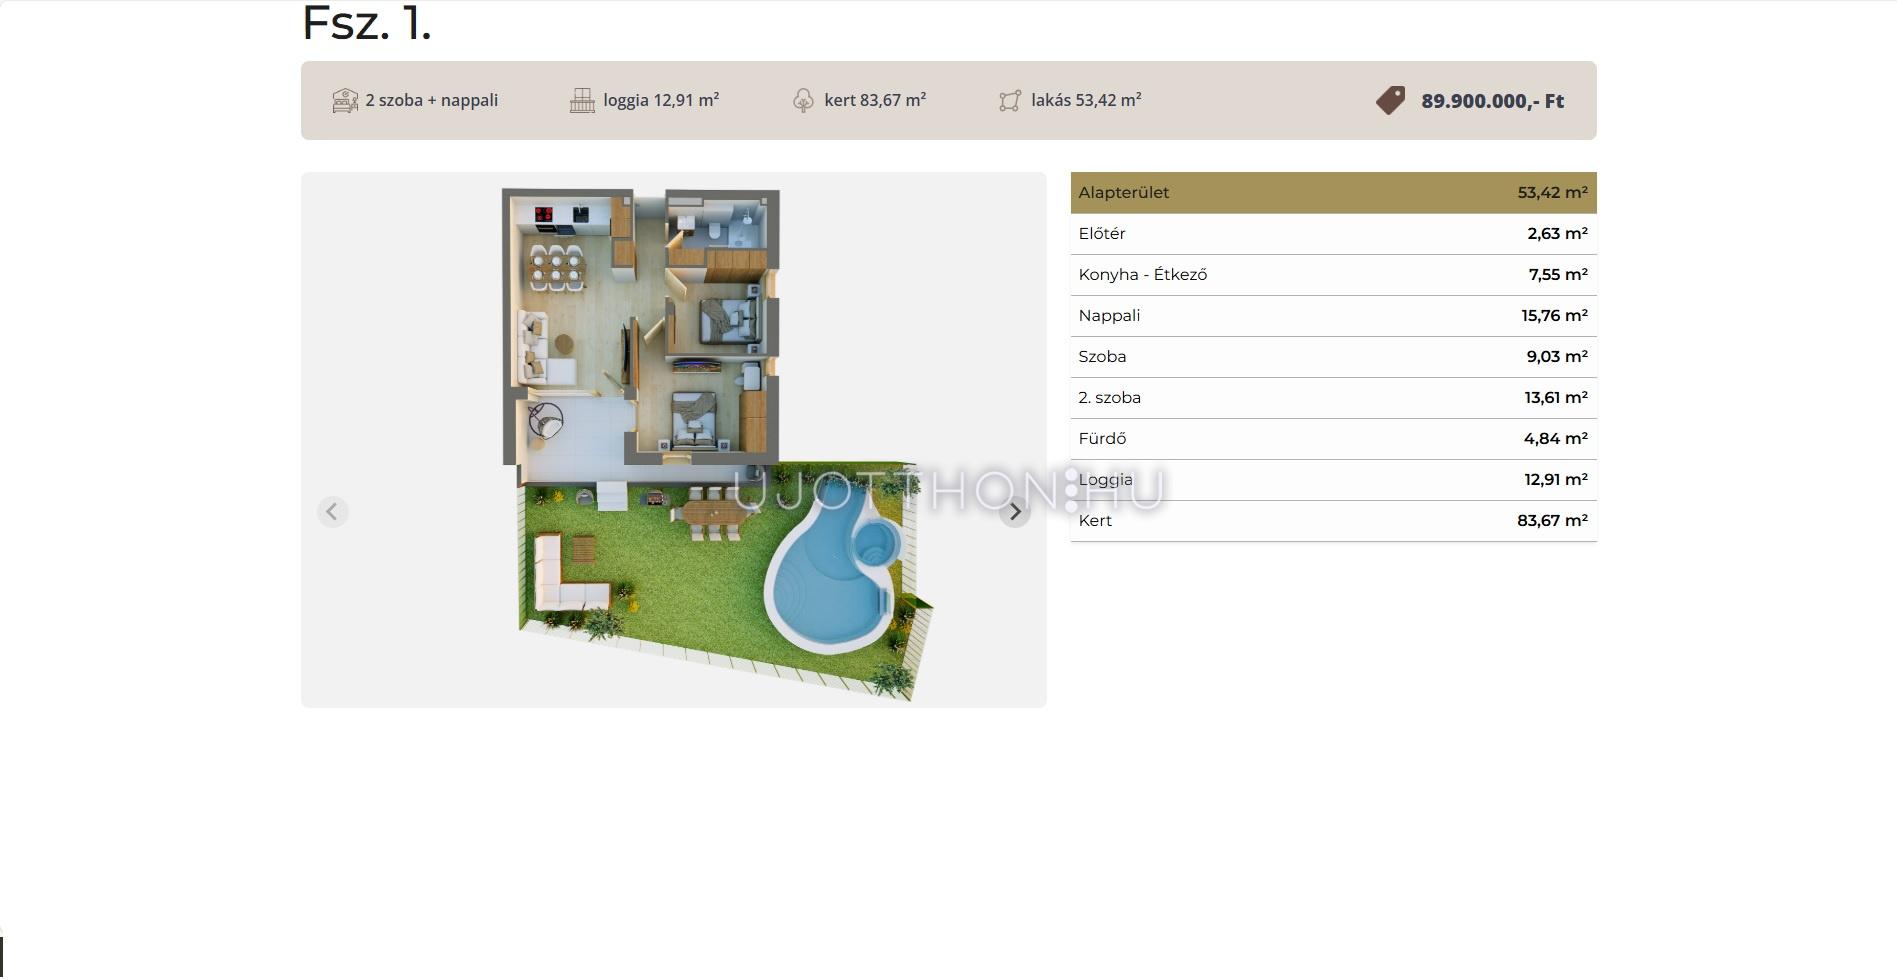Screen dimensions: 1897x980
Task: Click the Konyha - Étkező table row
Action: click(x=1333, y=275)
